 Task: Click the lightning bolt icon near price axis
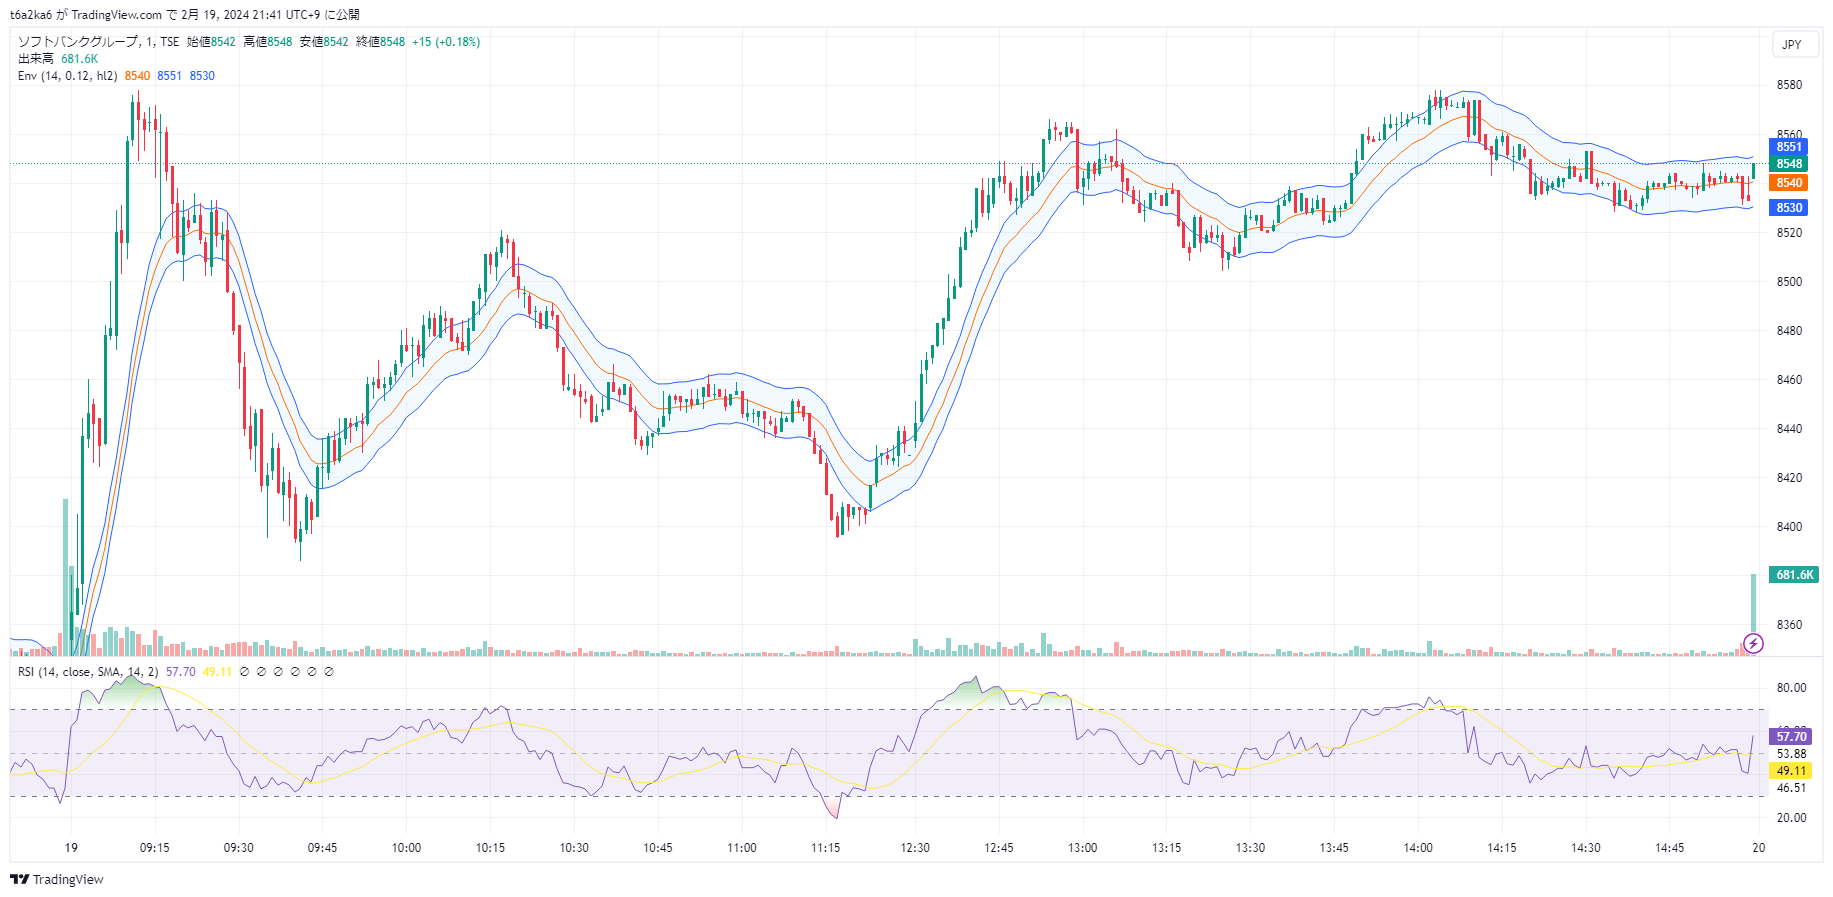pyautogui.click(x=1753, y=643)
